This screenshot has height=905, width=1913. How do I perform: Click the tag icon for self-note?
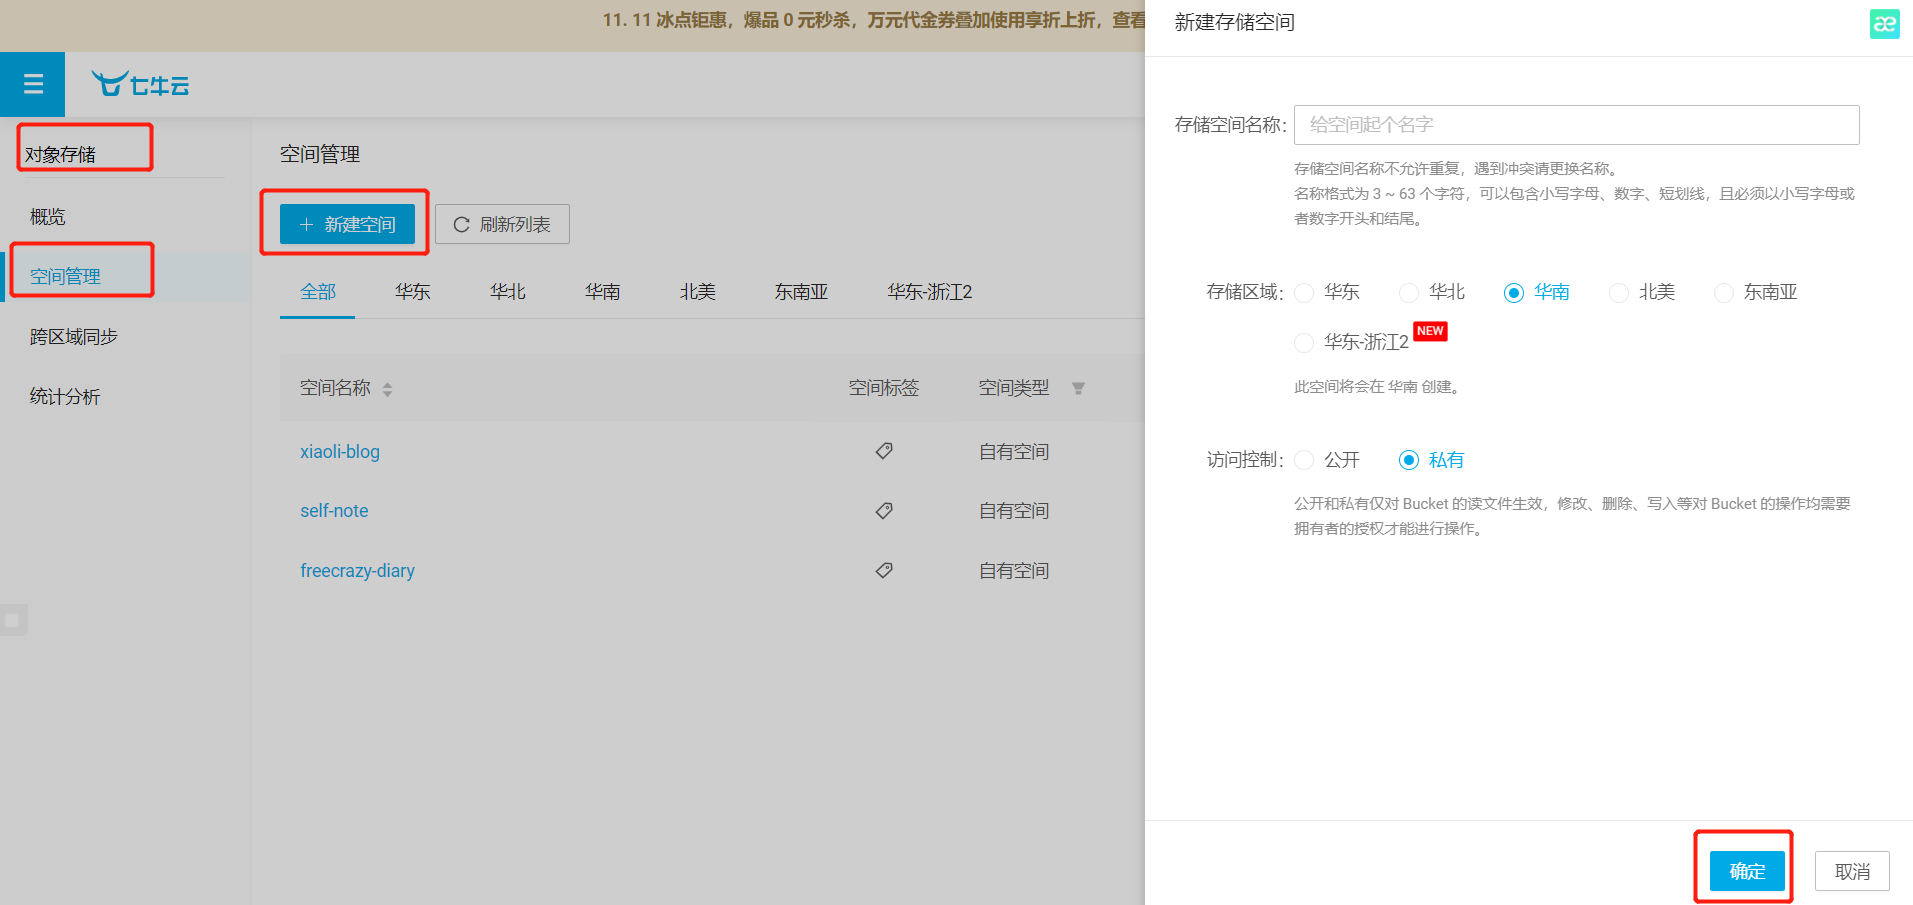pos(884,511)
